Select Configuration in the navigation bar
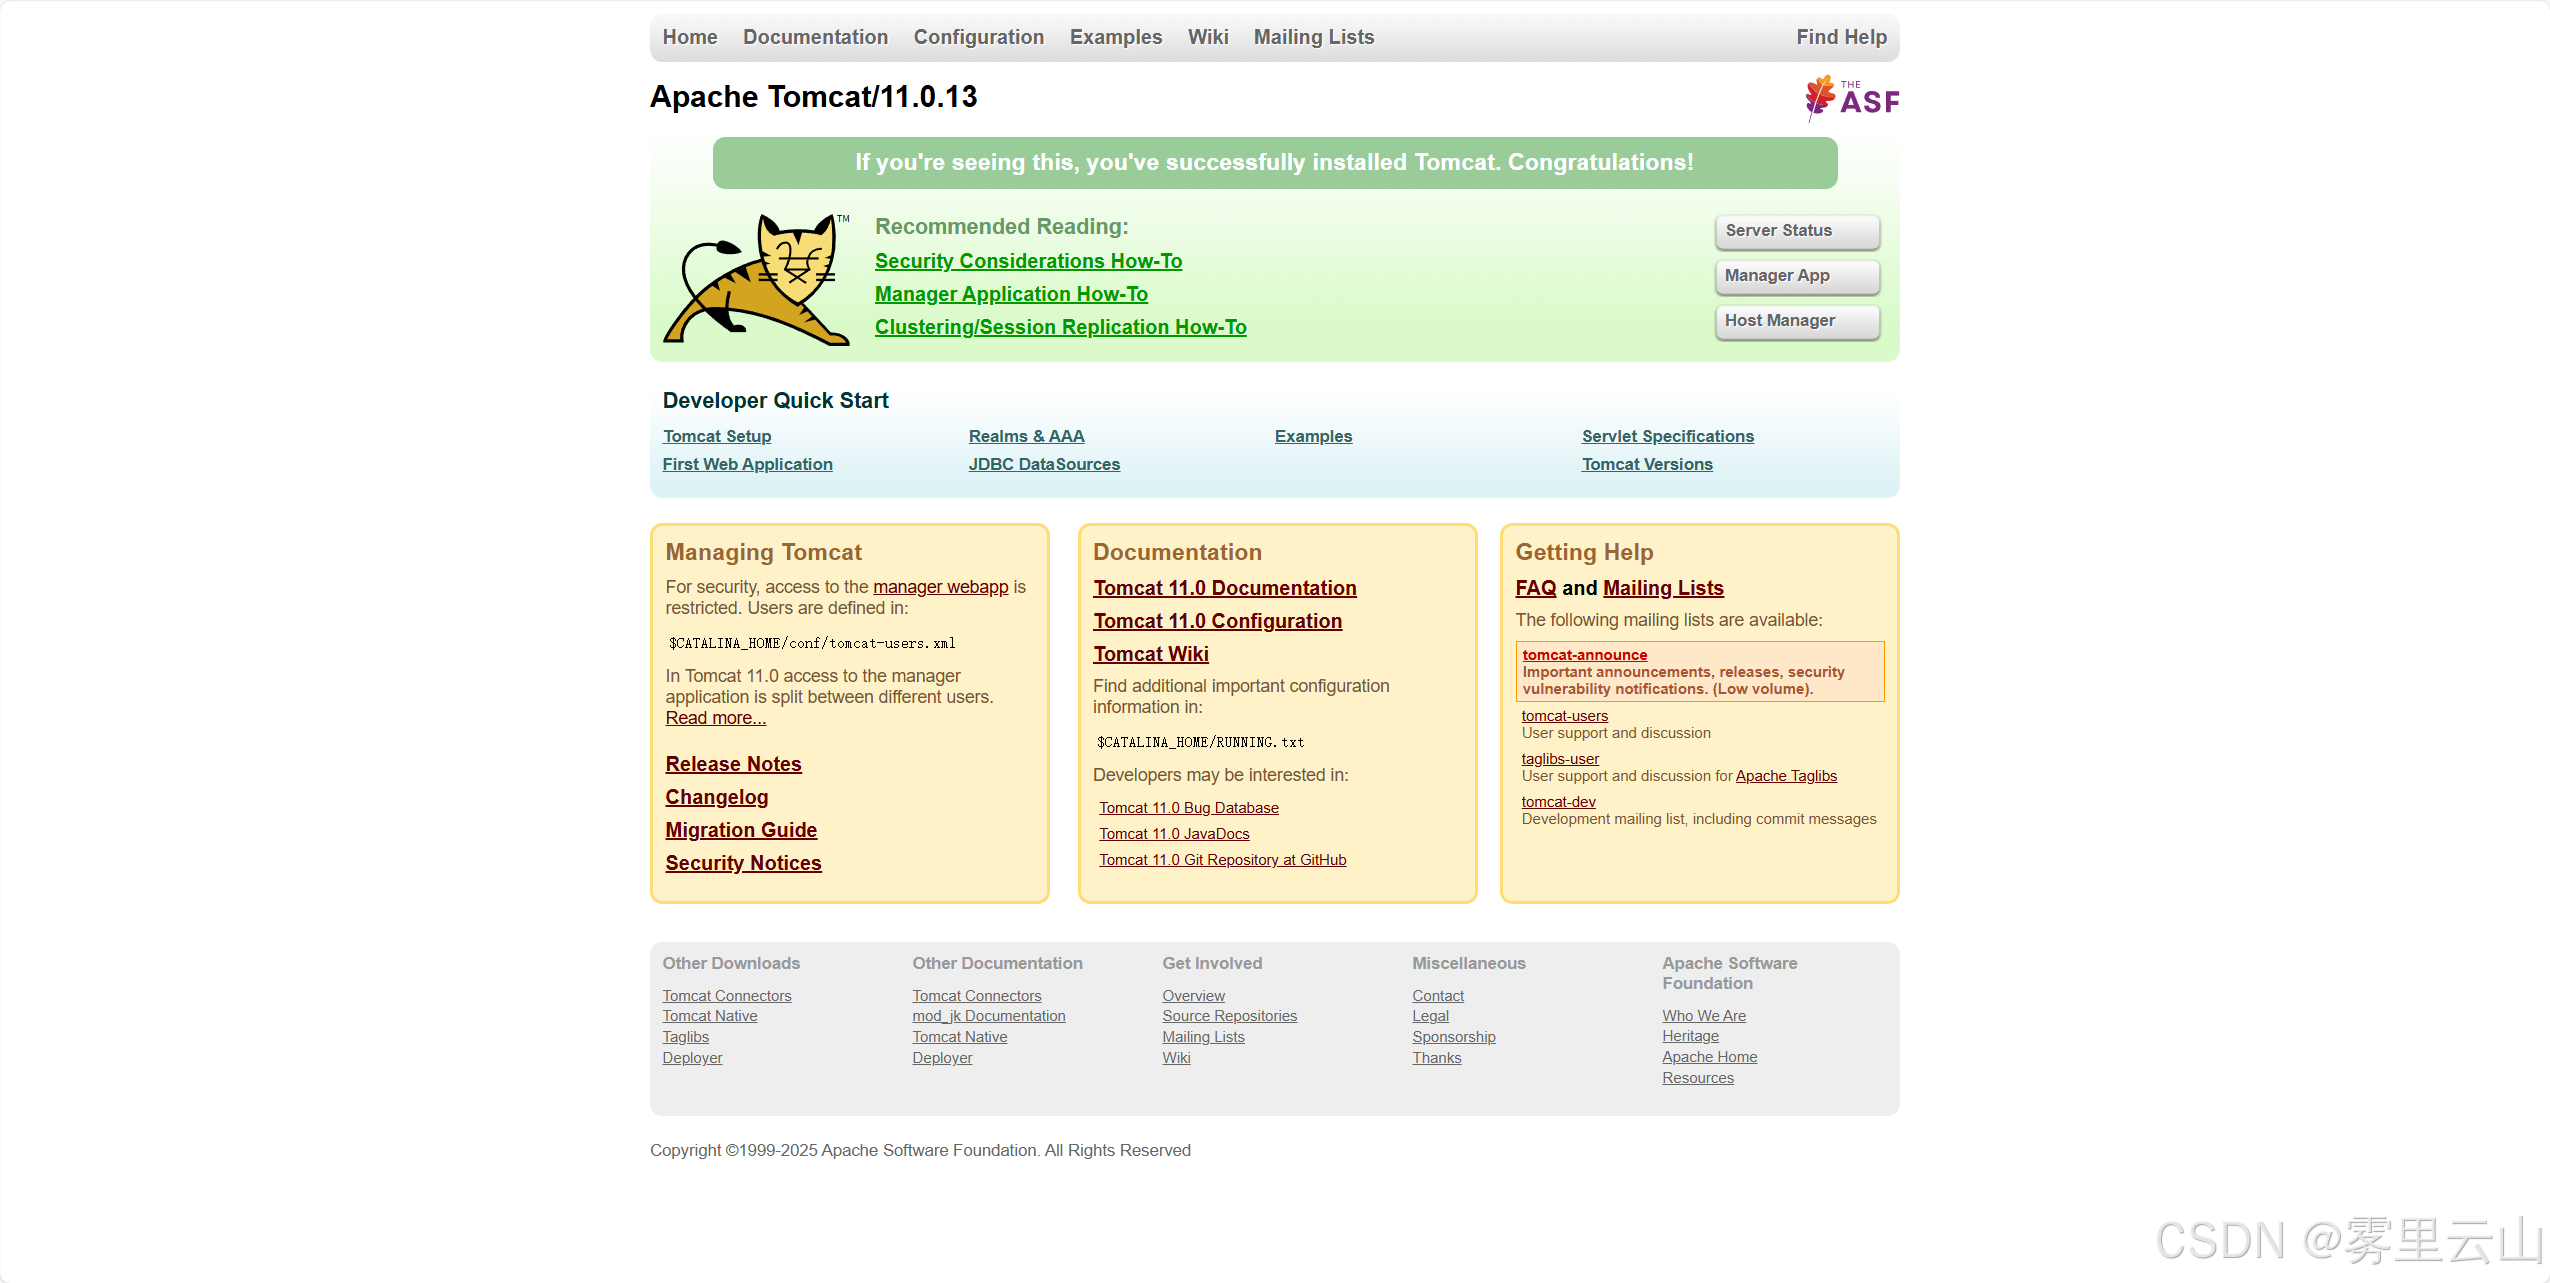Viewport: 2550px width, 1283px height. coord(978,37)
